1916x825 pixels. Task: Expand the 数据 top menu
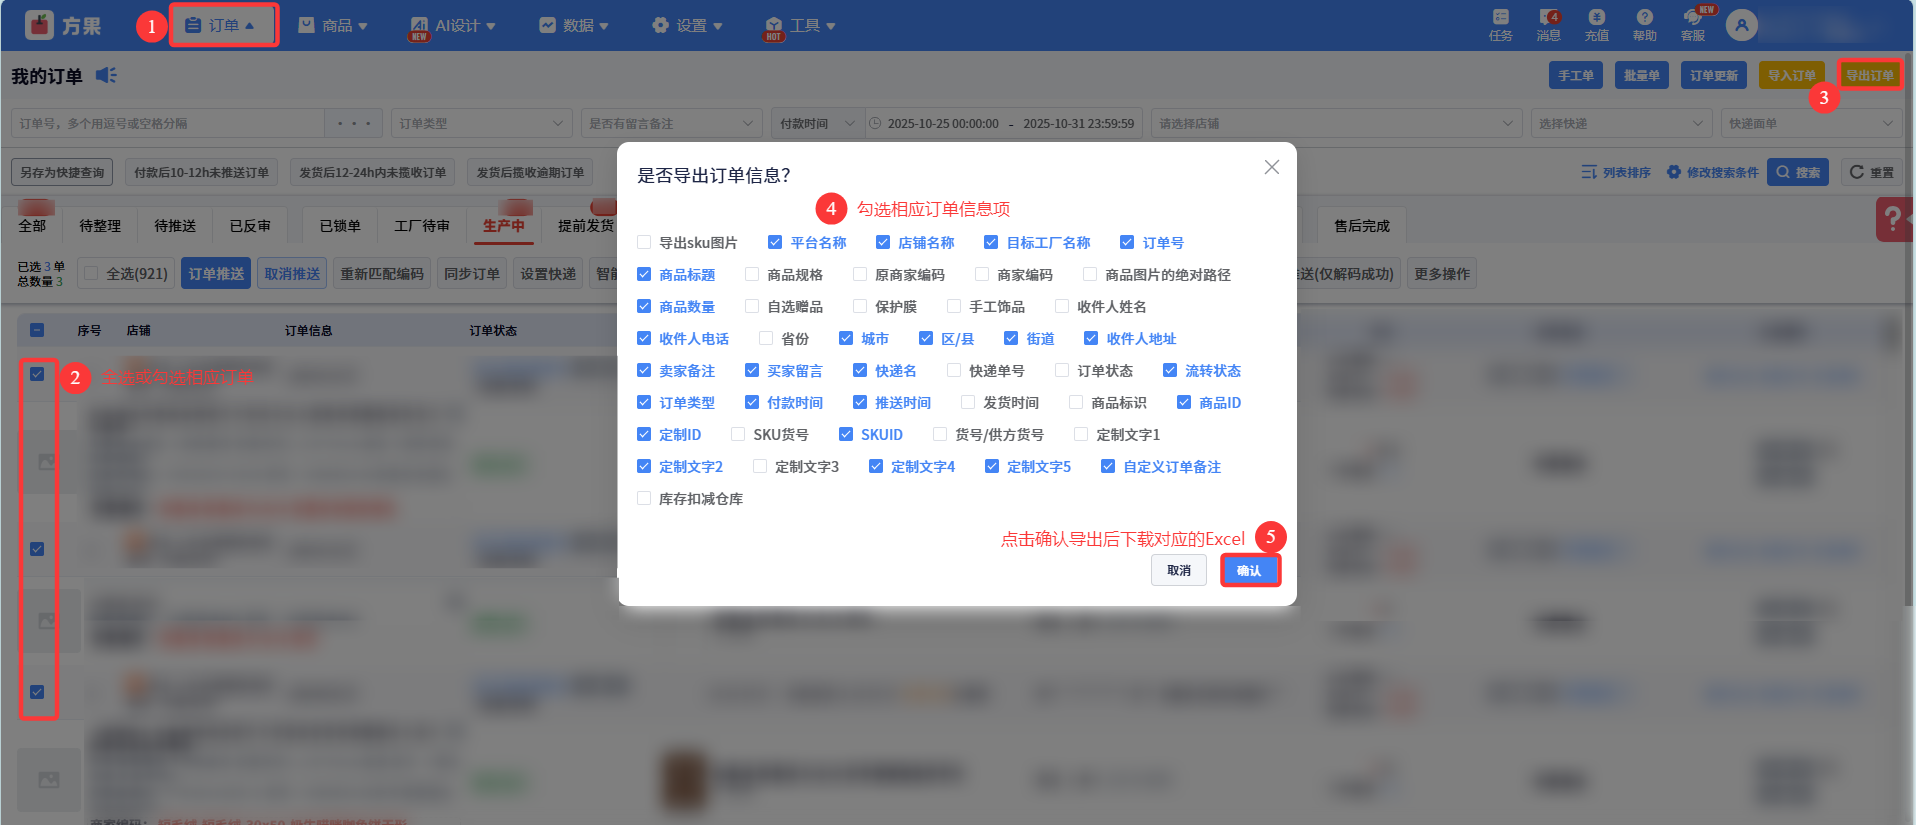574,25
